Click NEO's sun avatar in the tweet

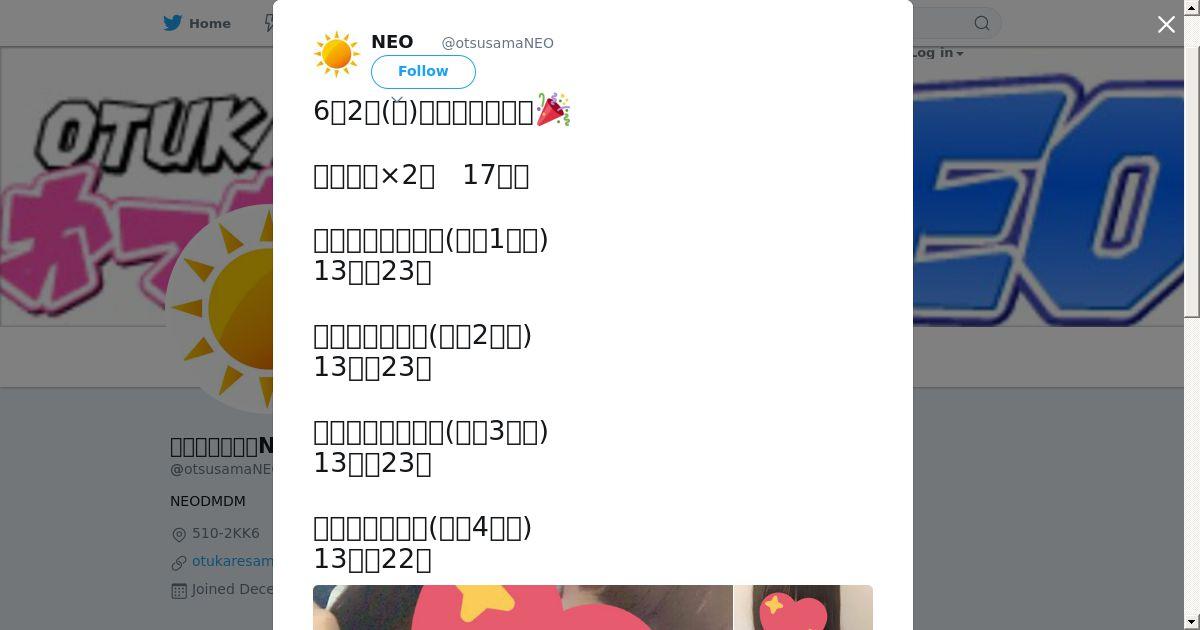[x=337, y=54]
